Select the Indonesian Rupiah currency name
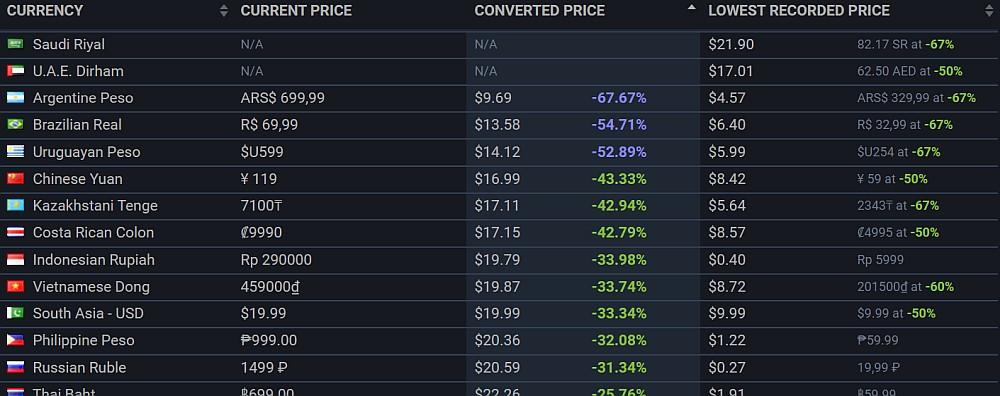 (94, 260)
